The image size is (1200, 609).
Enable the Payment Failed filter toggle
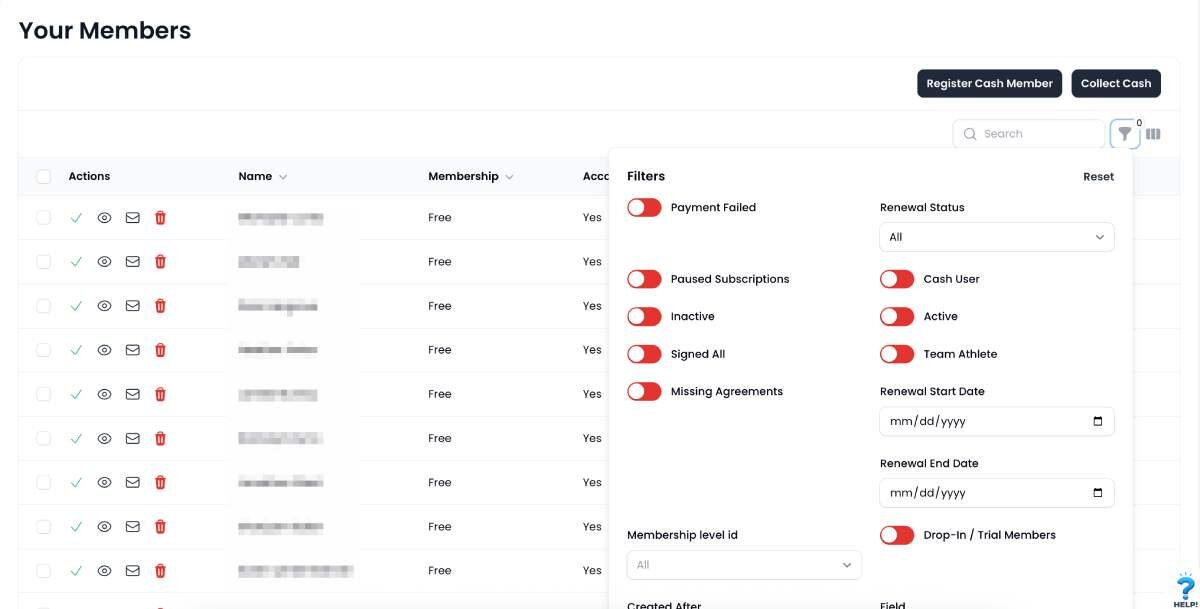(644, 207)
